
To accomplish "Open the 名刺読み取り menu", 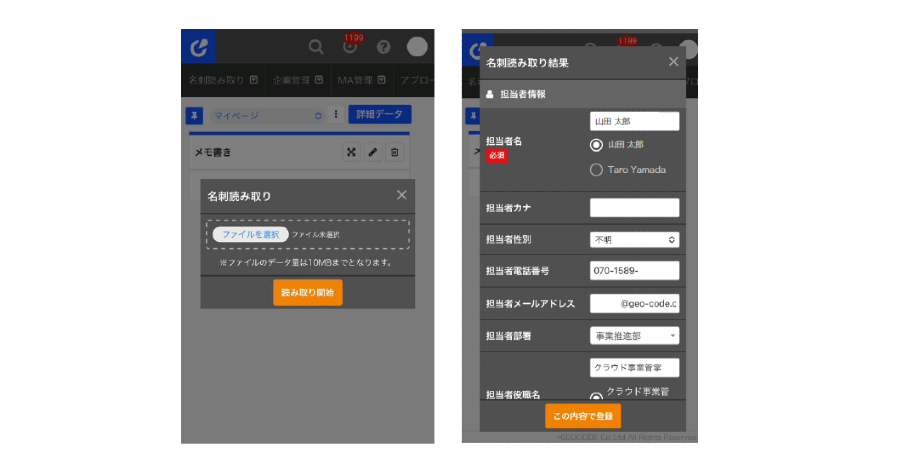I will pyautogui.click(x=223, y=80).
